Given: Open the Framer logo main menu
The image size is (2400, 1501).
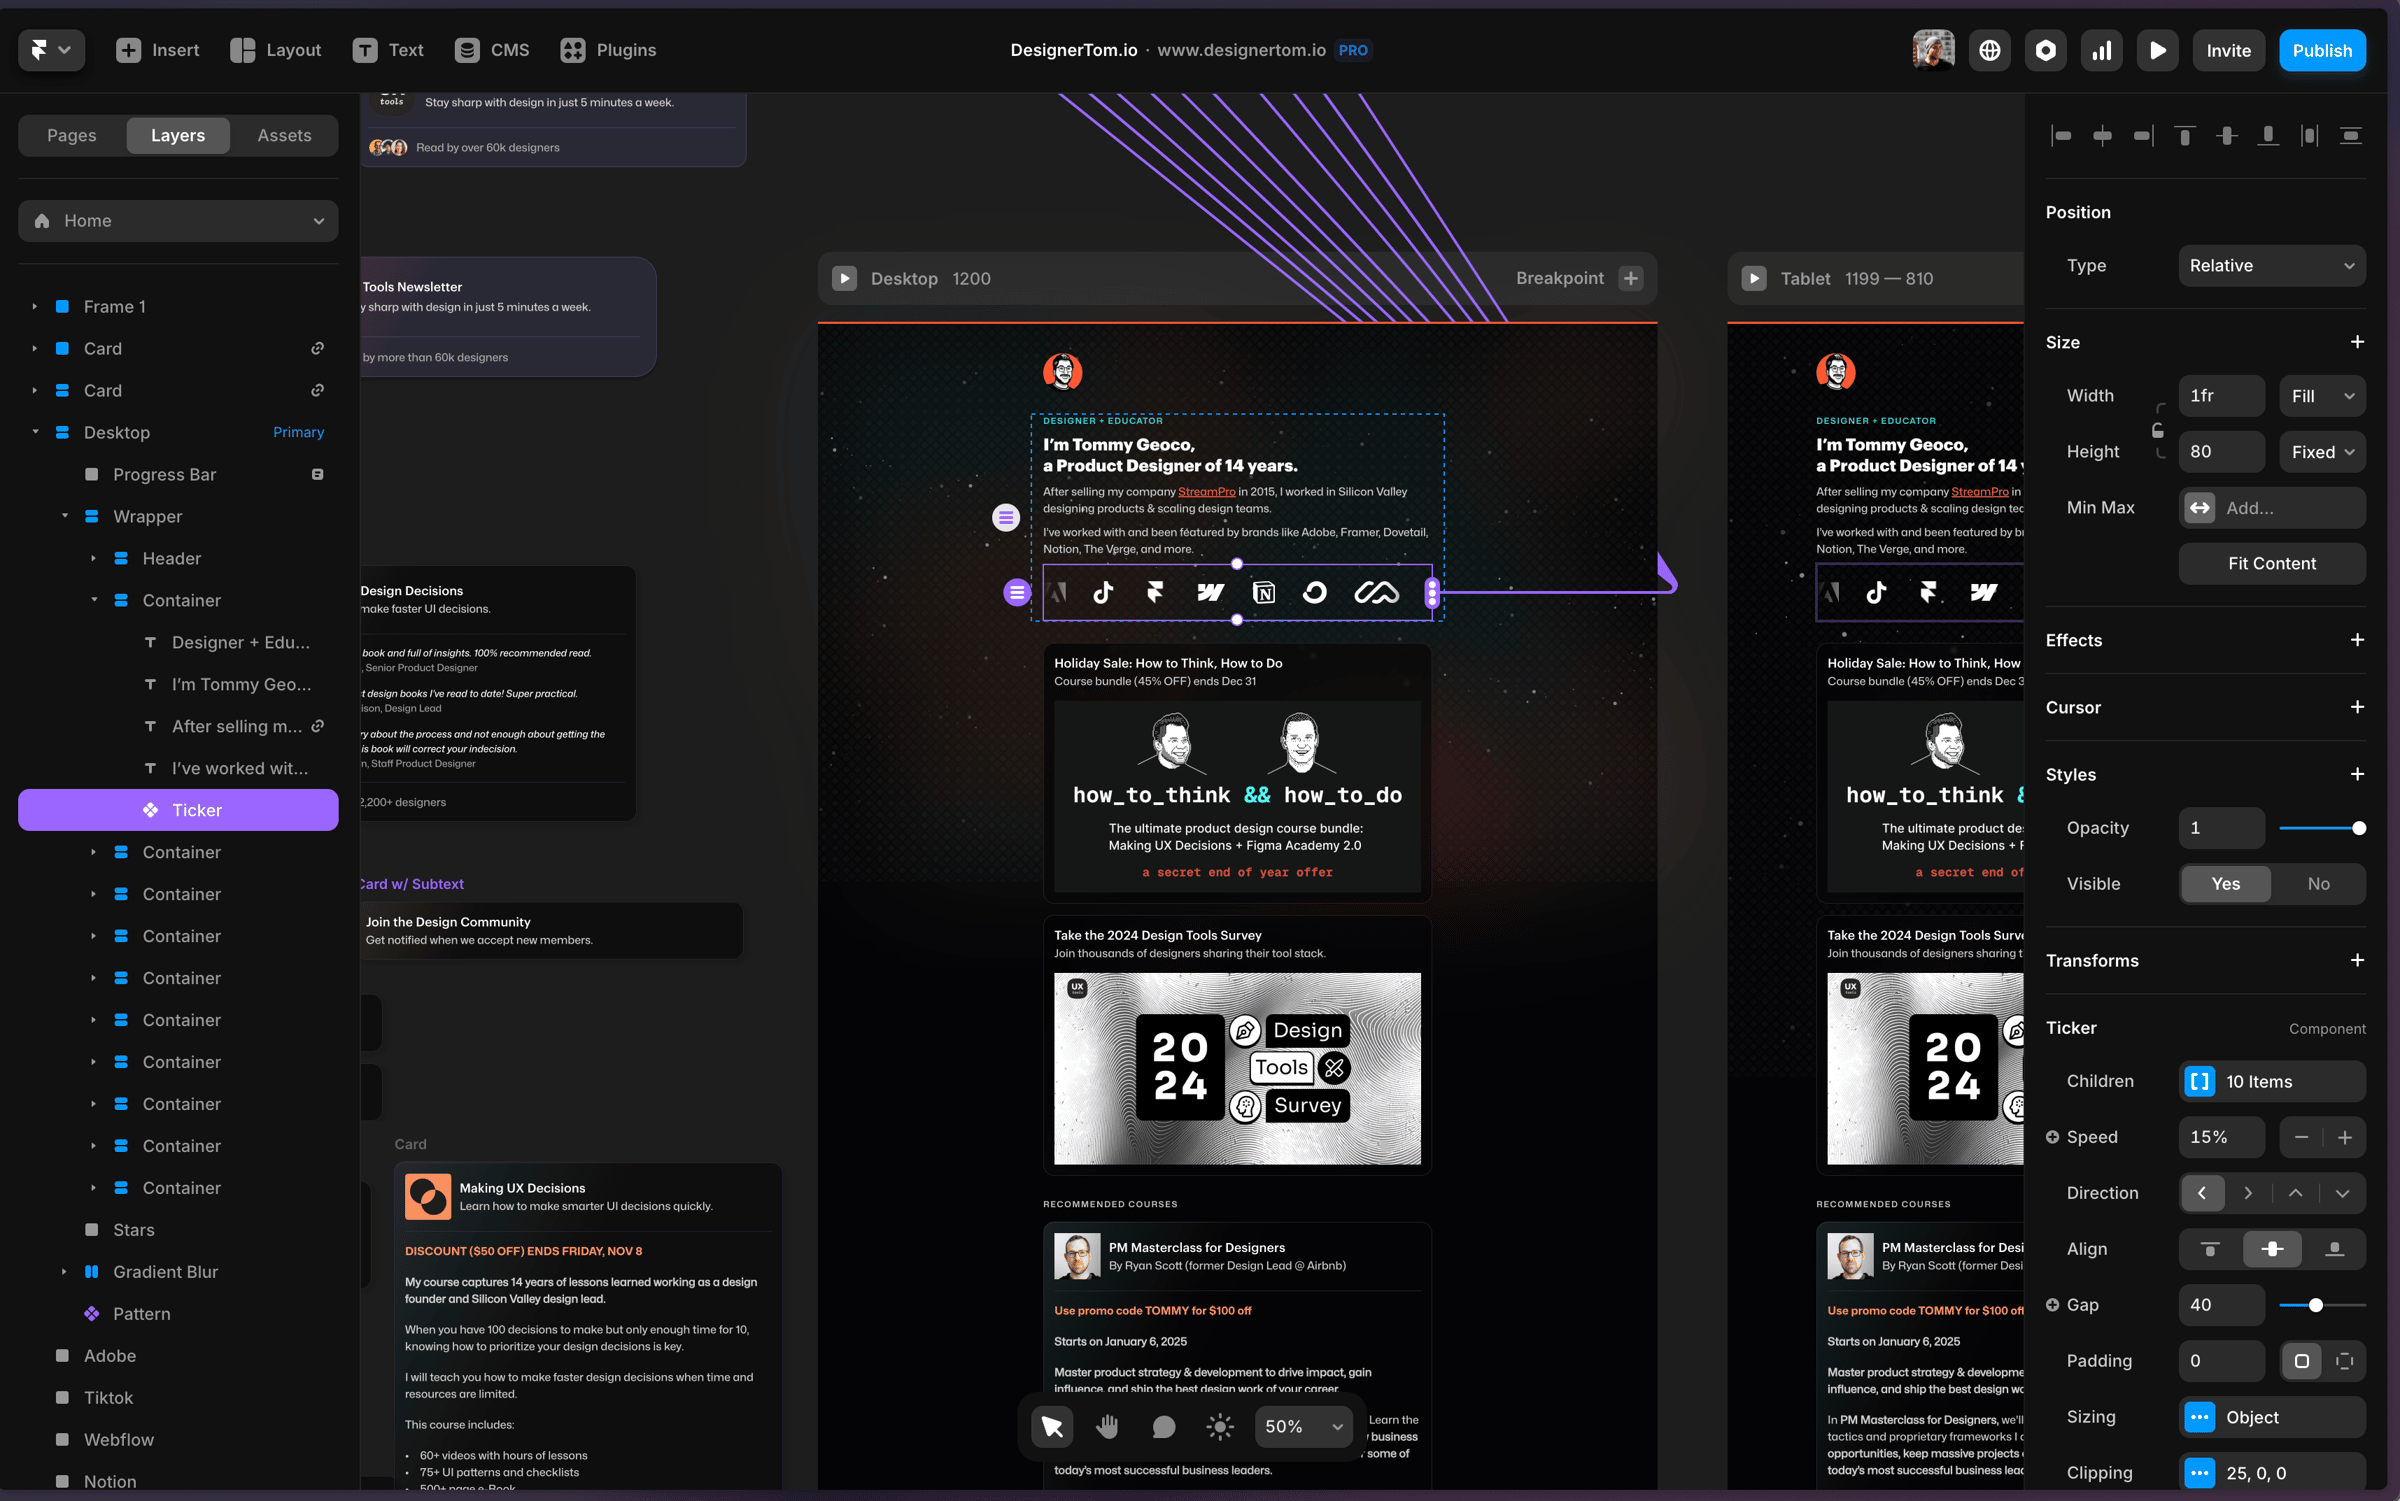Looking at the screenshot, I should pos(51,50).
